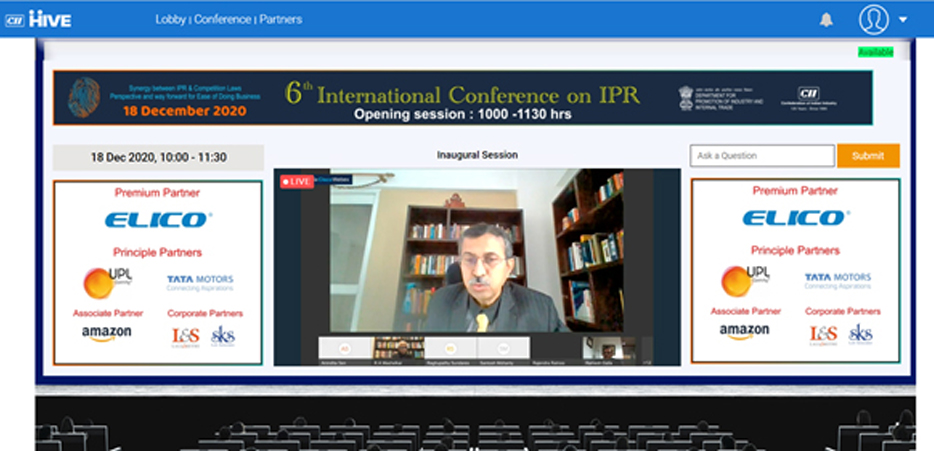Click the 6th International Conference on IPR banner

[x=463, y=98]
